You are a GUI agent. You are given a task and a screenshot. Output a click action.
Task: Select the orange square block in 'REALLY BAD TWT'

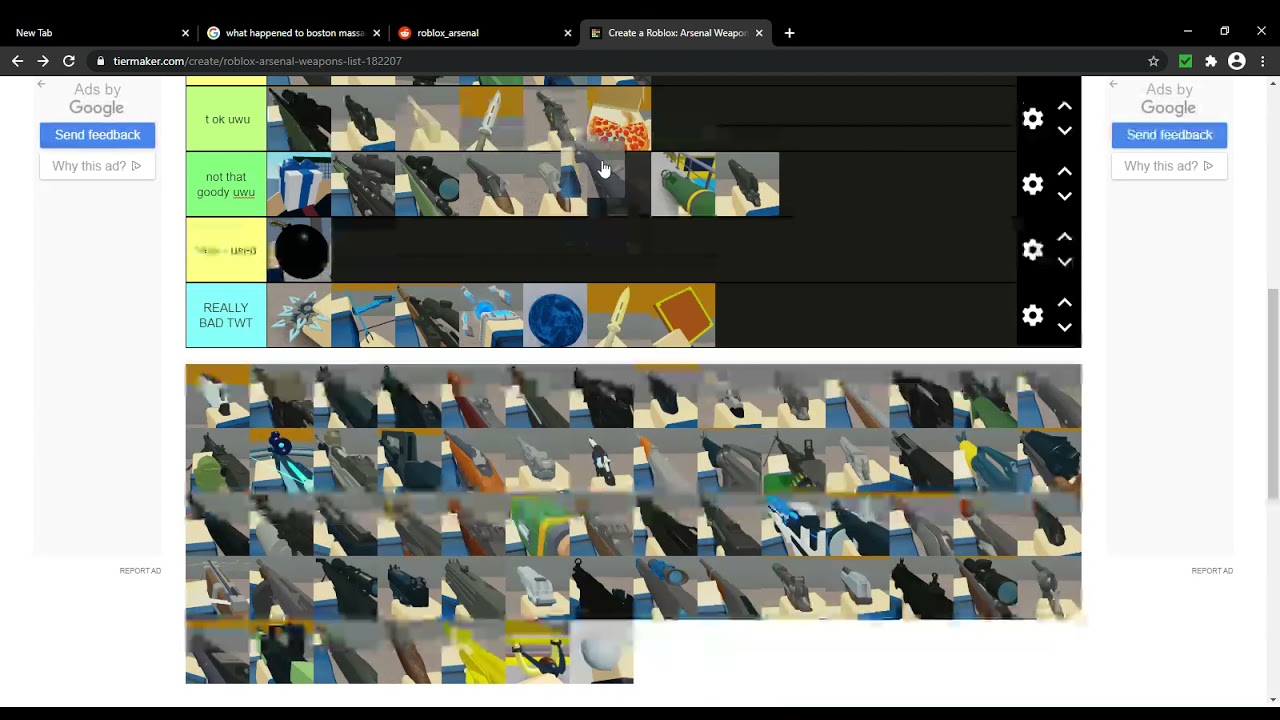pyautogui.click(x=683, y=315)
